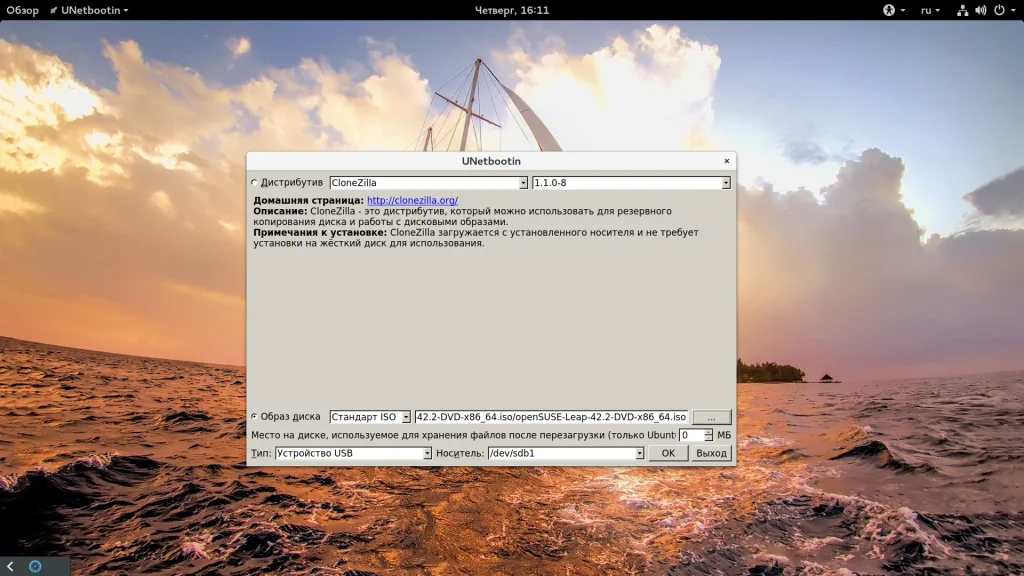Browse for image with the ... button

(711, 417)
